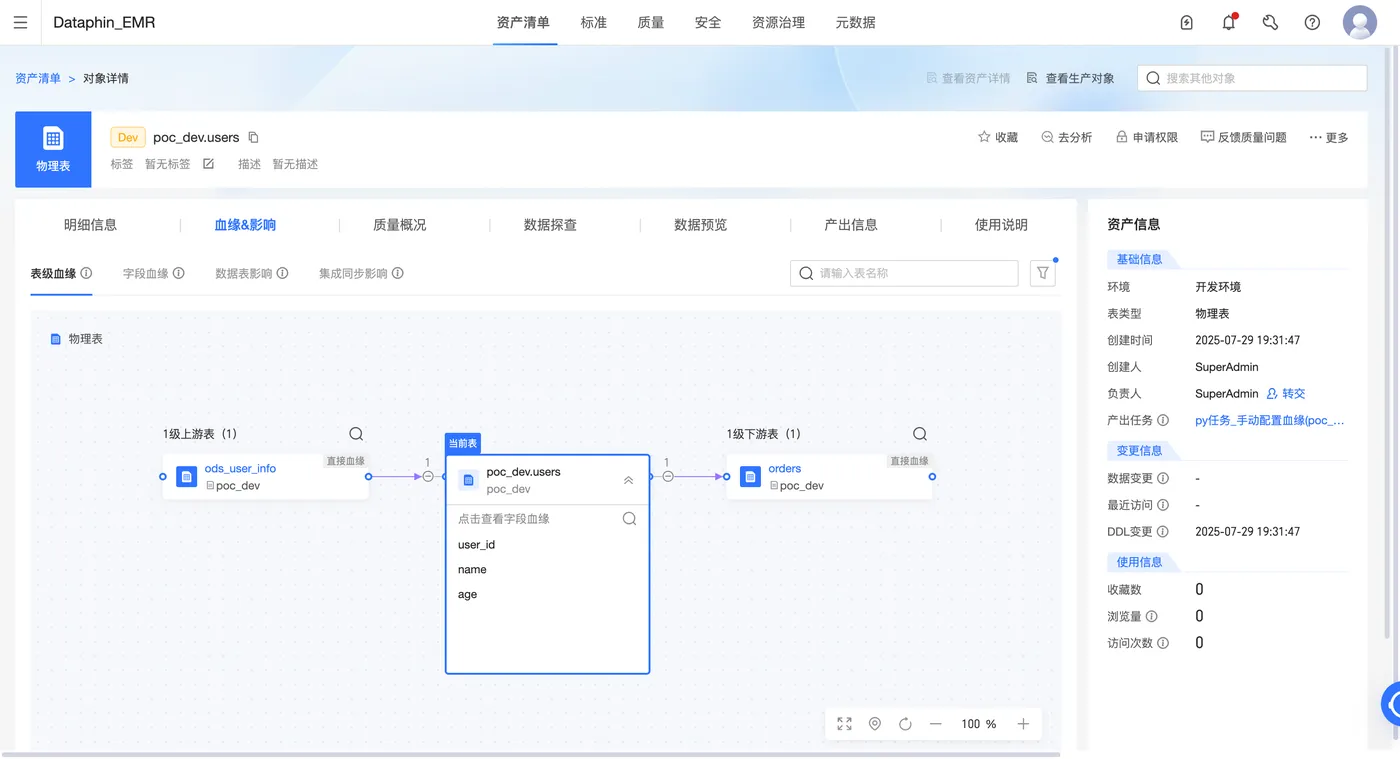
Task: Click info icon beside 浏览量
Action: pyautogui.click(x=1151, y=617)
